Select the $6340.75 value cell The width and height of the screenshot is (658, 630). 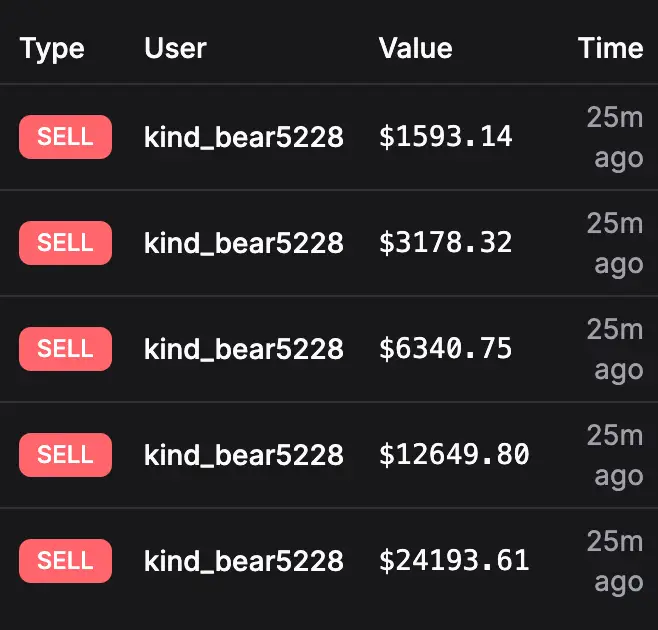446,349
